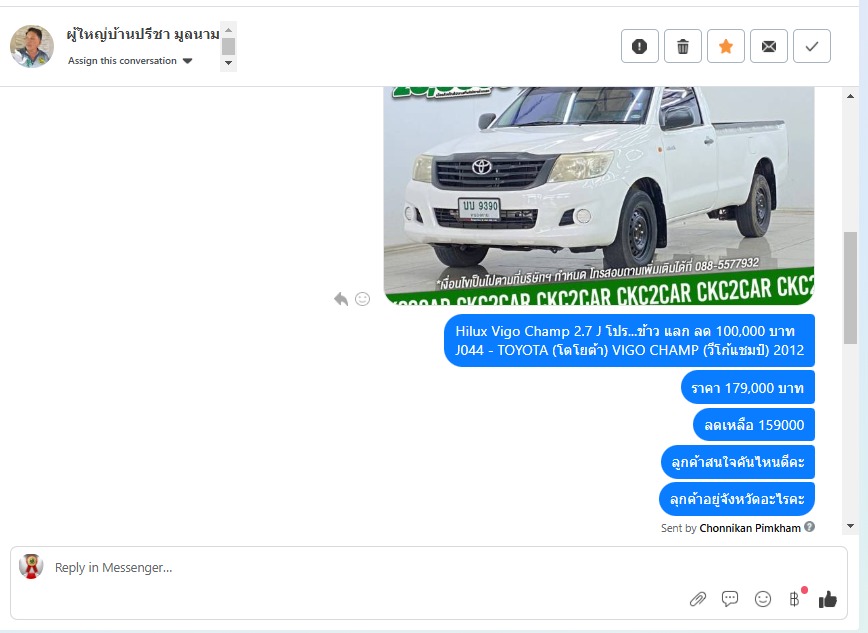Open the emoji picker in reply box
Viewport: 868px width, 633px height.
763,599
